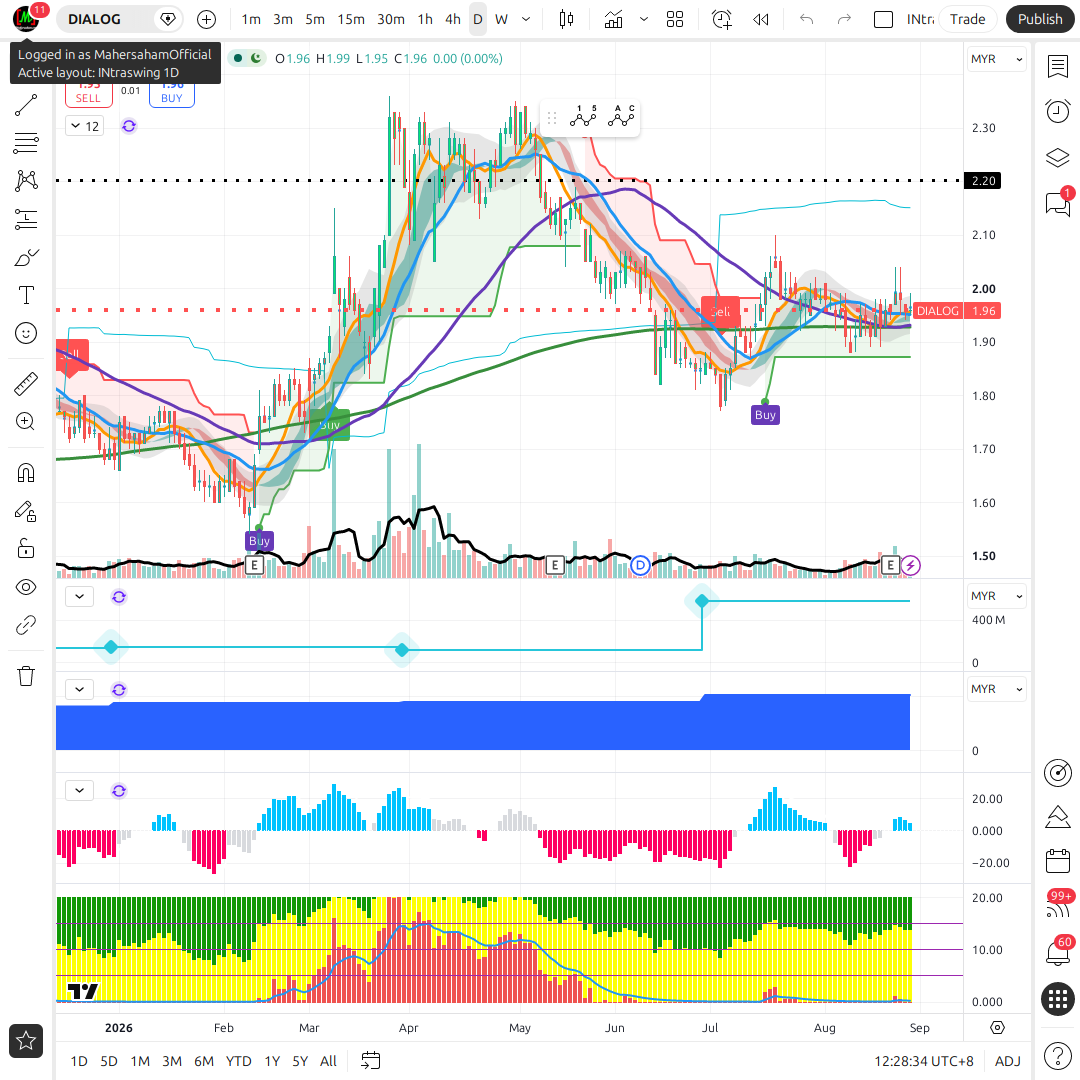Click the zoom in tool

click(26, 422)
